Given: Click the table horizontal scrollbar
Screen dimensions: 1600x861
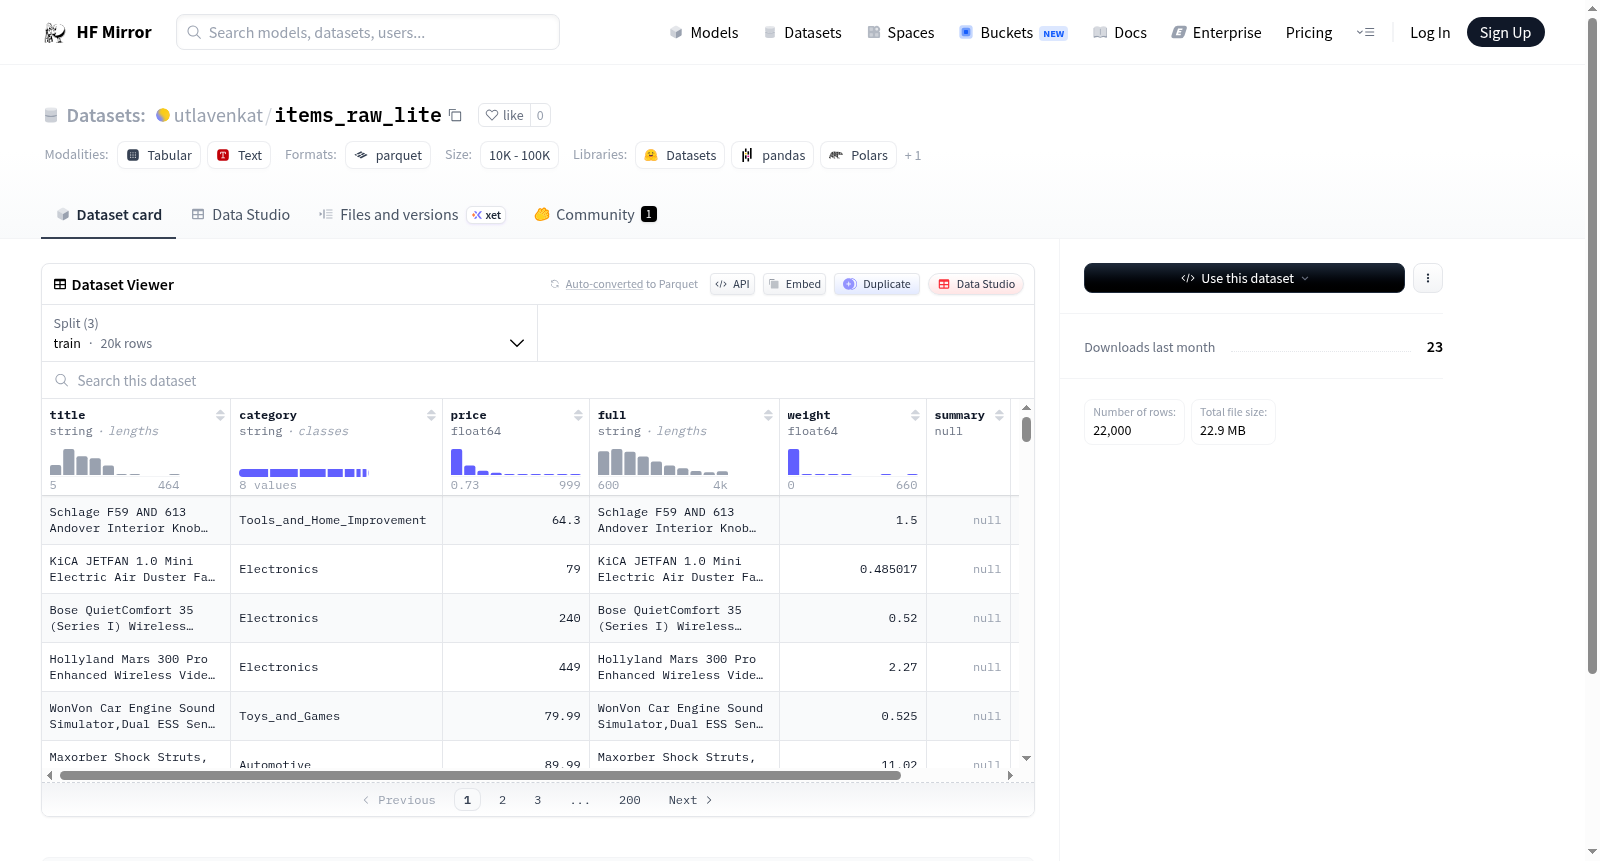Looking at the screenshot, I should pos(480,775).
